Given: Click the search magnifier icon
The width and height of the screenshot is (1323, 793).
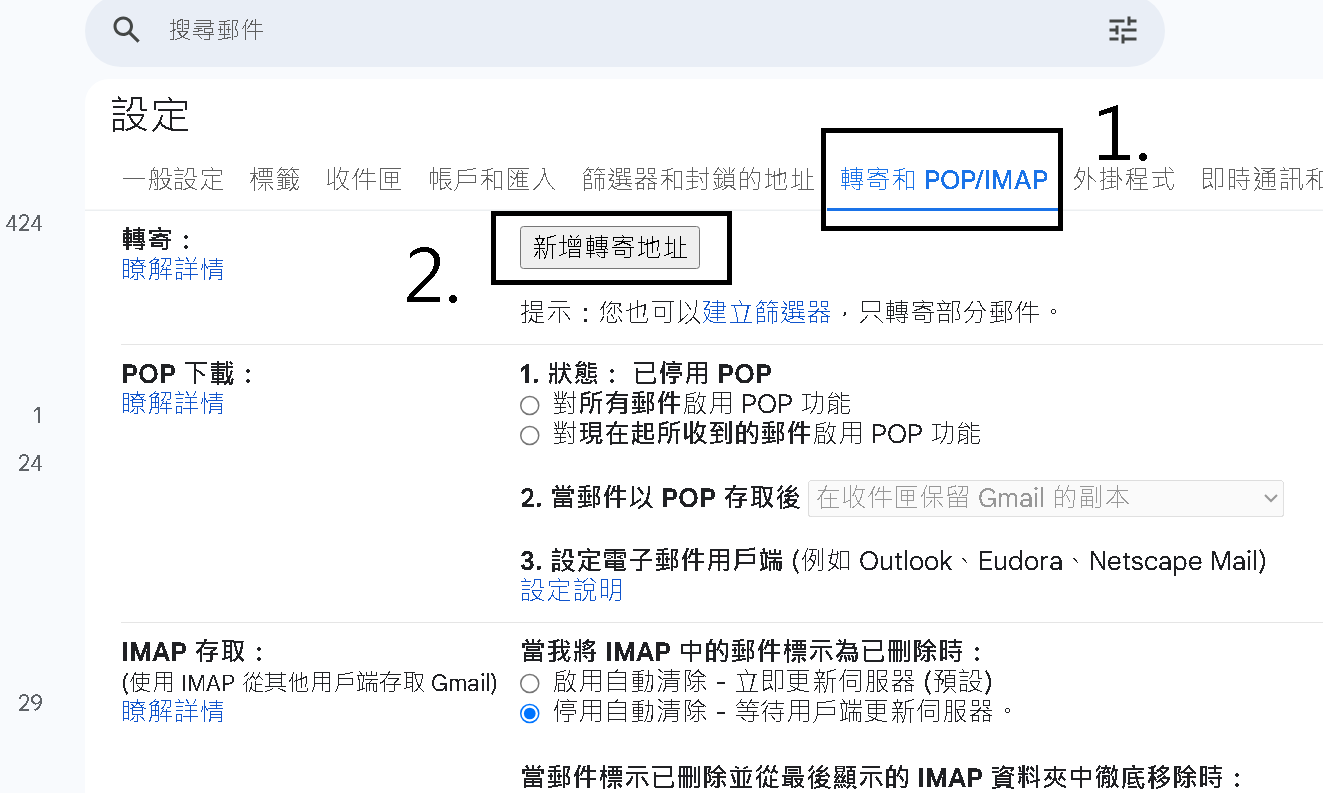Looking at the screenshot, I should (126, 30).
